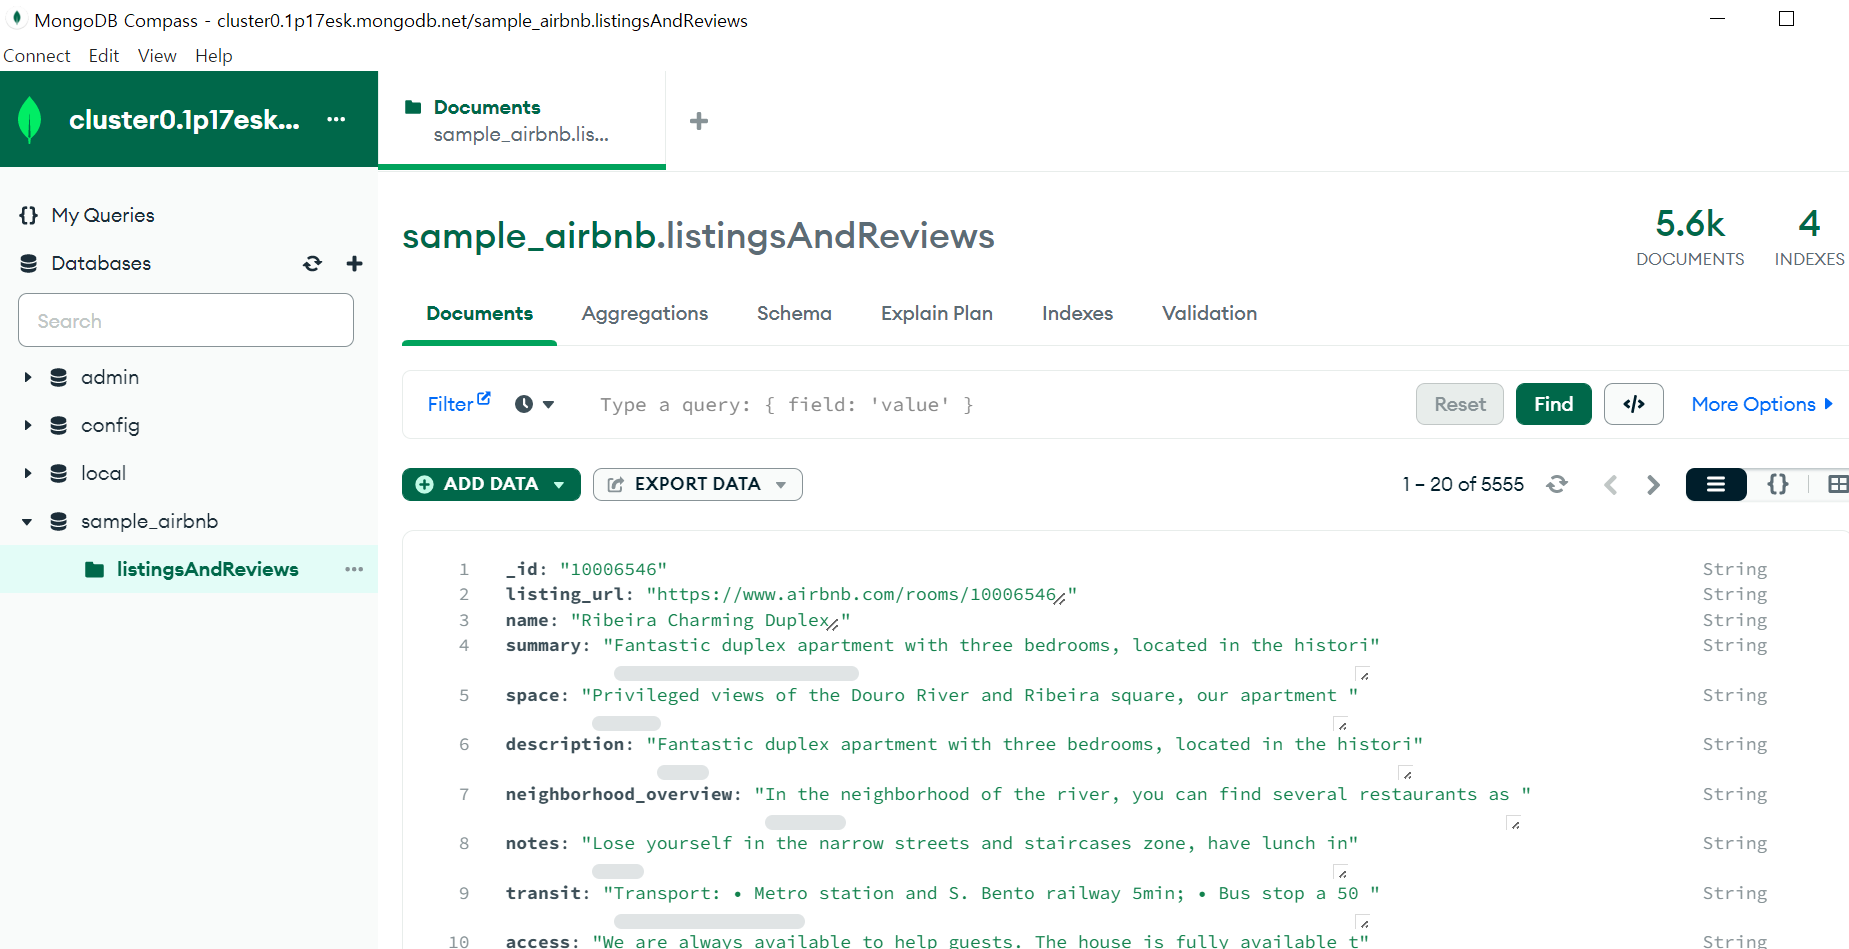Go to next page of documents
This screenshot has width=1849, height=949.
pos(1653,484)
